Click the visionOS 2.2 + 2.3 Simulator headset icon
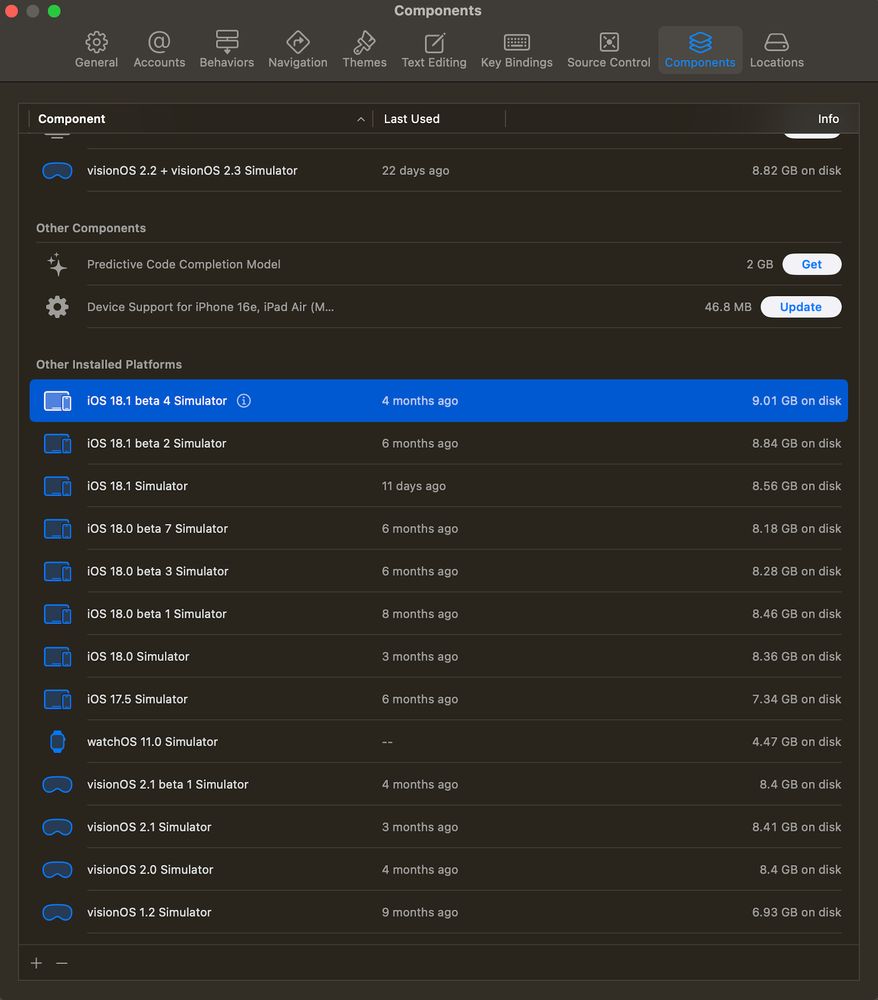This screenshot has height=1000, width=878. click(x=57, y=171)
